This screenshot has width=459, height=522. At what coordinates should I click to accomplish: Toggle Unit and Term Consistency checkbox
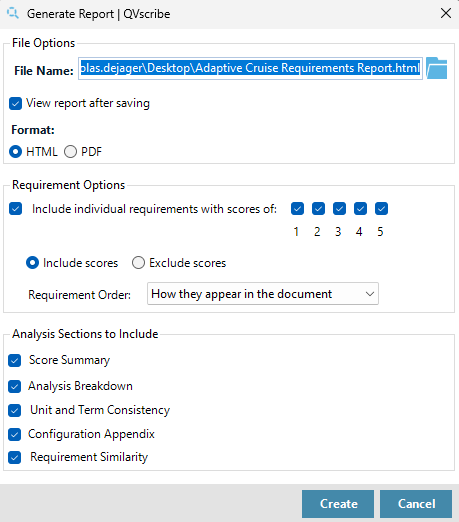click(15, 411)
